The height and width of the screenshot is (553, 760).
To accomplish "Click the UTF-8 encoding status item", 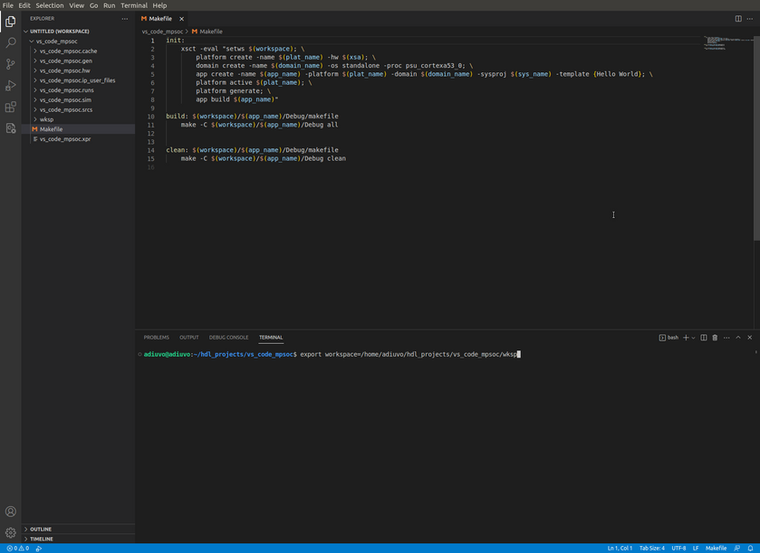I will [679, 548].
